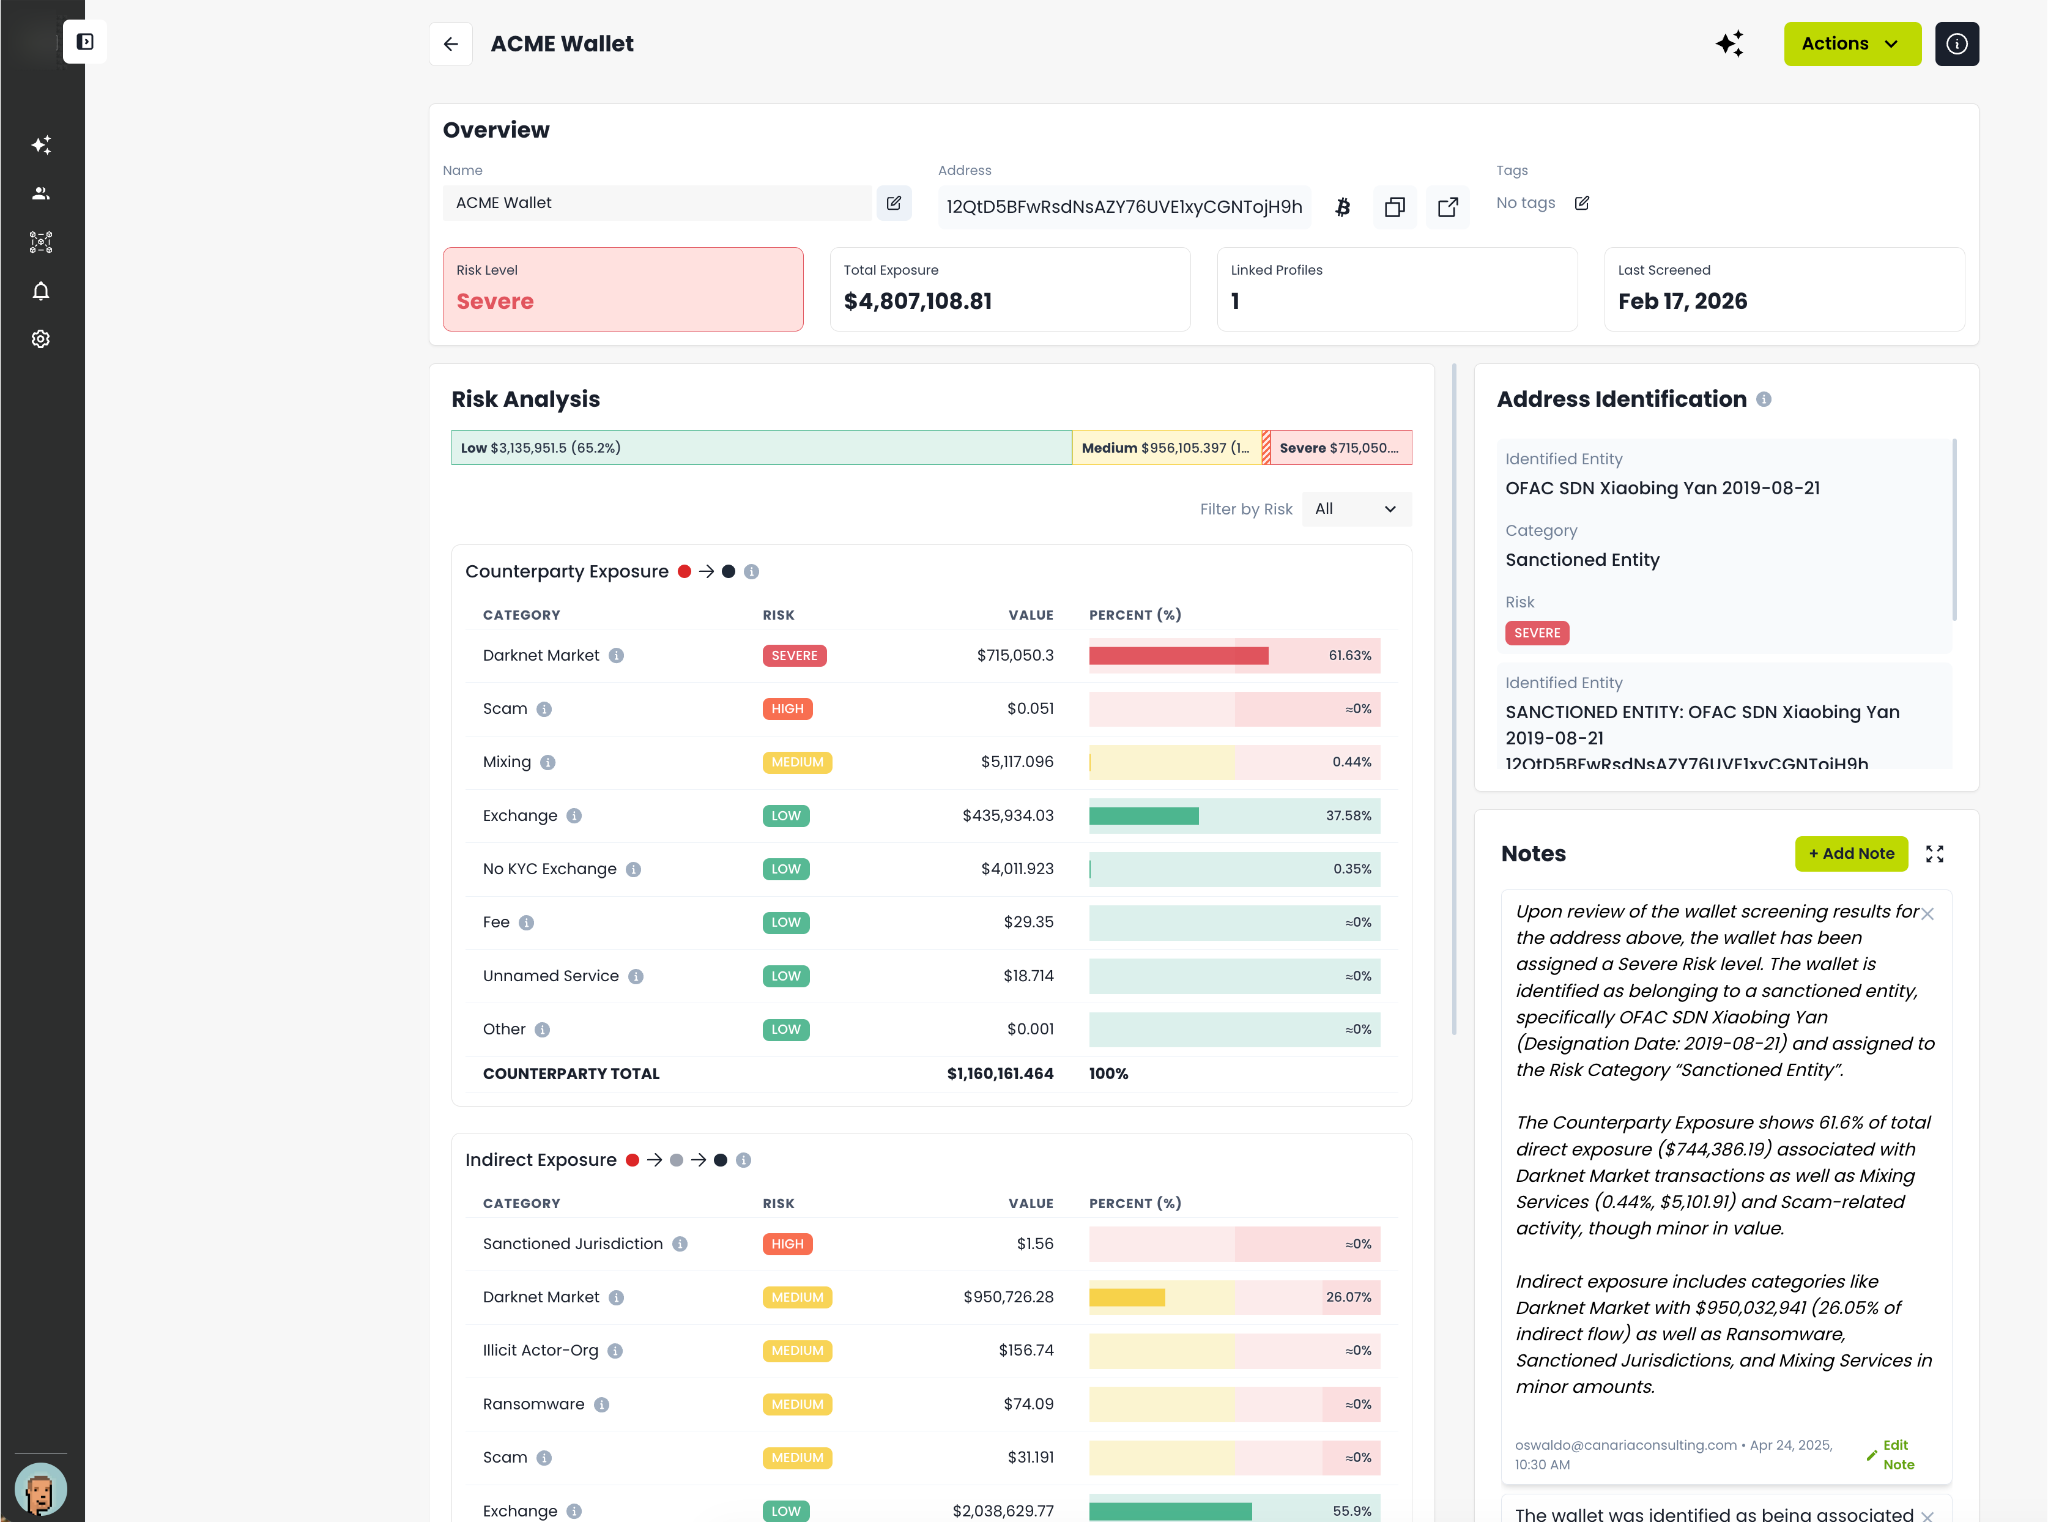
Task: Edit the wallet tags
Action: [x=1582, y=203]
